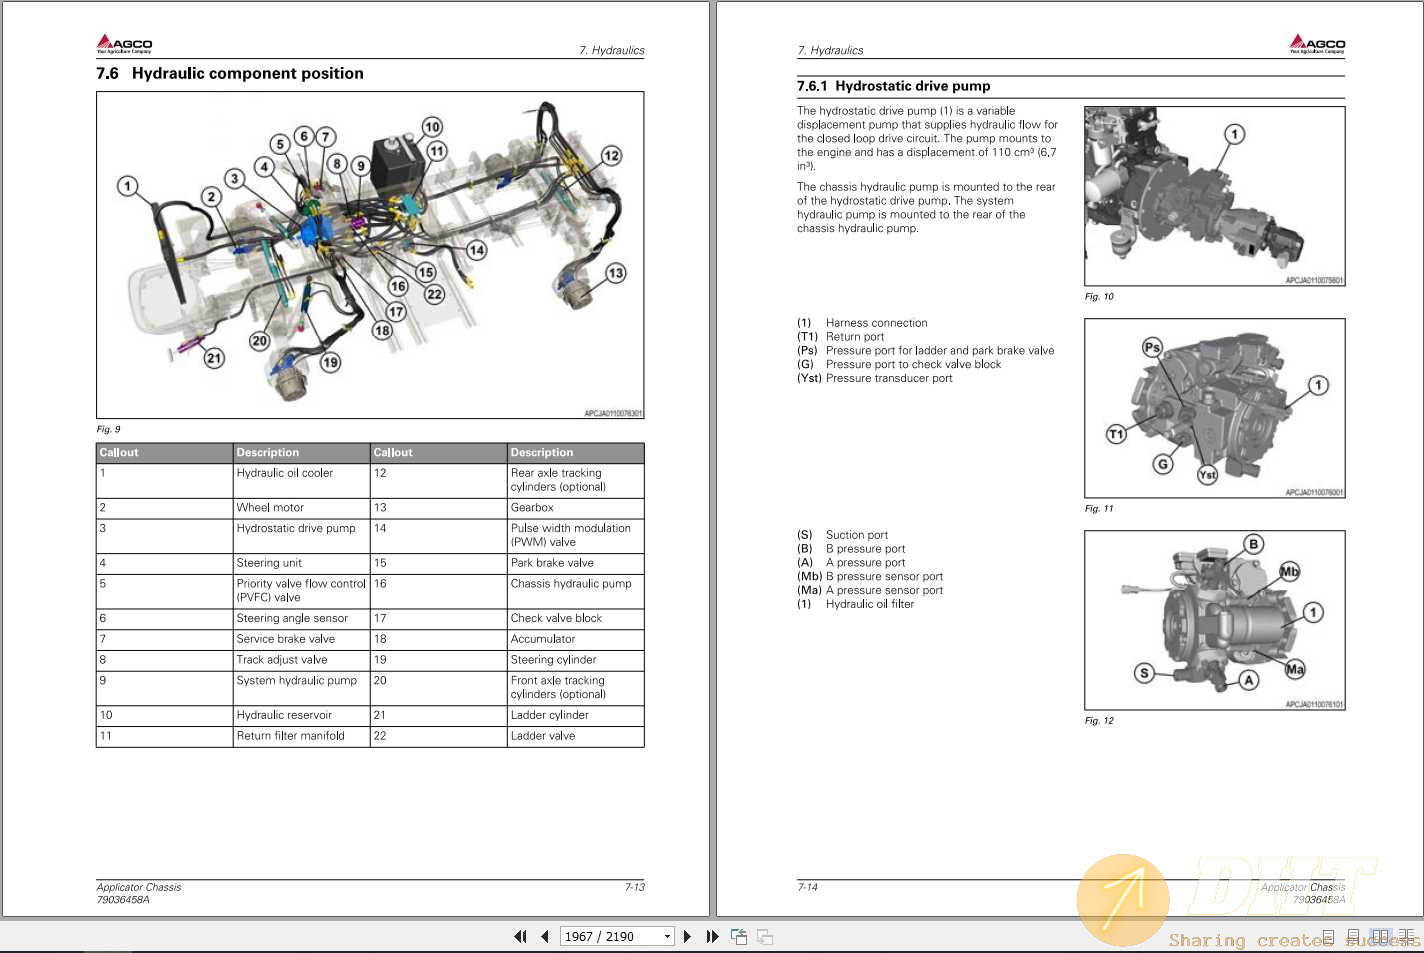
Task: Click 'A pressure sensor port' legend line
Action: tap(870, 591)
